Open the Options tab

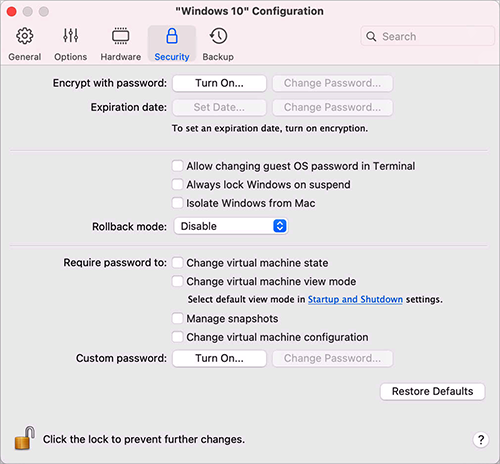(71, 44)
